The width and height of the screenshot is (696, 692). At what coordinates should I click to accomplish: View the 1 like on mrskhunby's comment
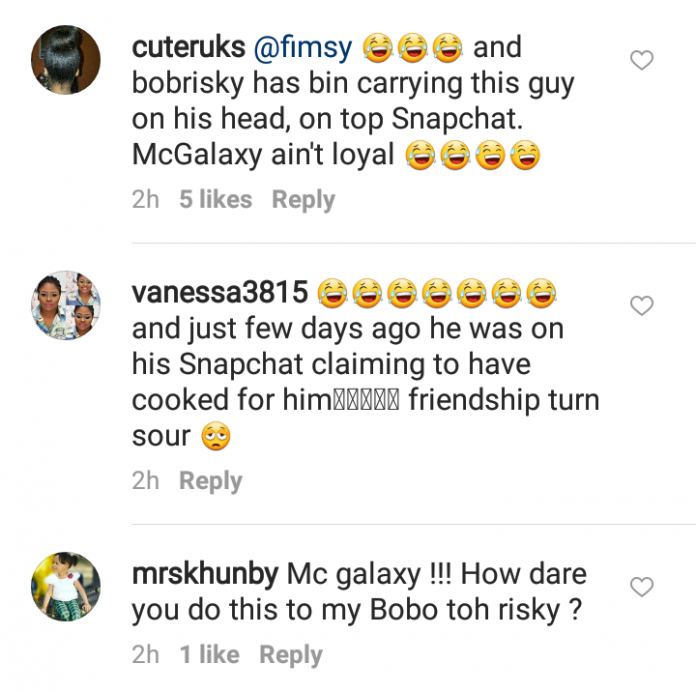coord(209,655)
